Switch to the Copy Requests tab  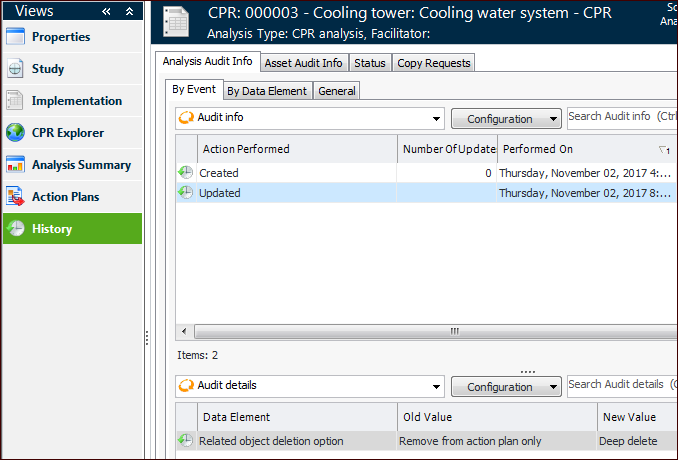point(433,63)
